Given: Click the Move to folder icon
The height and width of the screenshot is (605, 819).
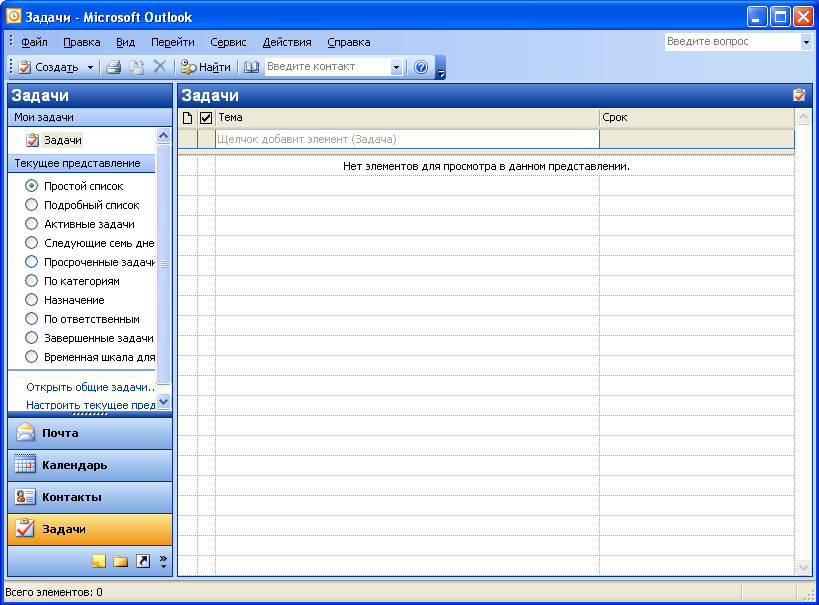Looking at the screenshot, I should (x=137, y=67).
